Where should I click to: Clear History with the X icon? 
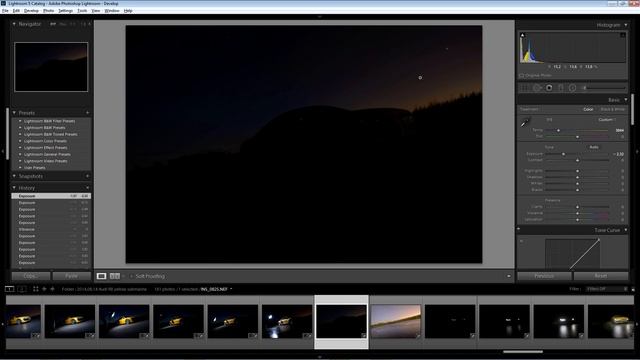point(87,188)
